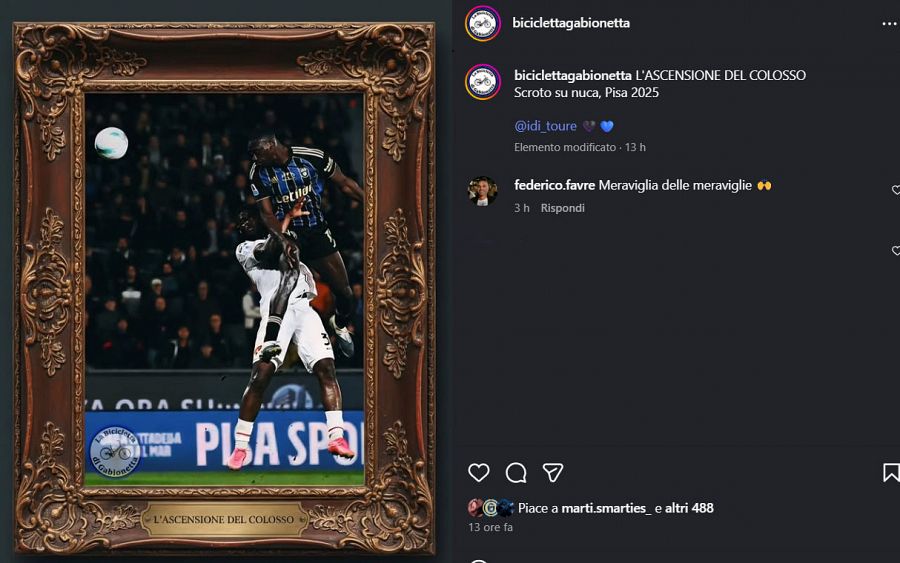
Task: Click the federico.favre commenter username
Action: 554,185
